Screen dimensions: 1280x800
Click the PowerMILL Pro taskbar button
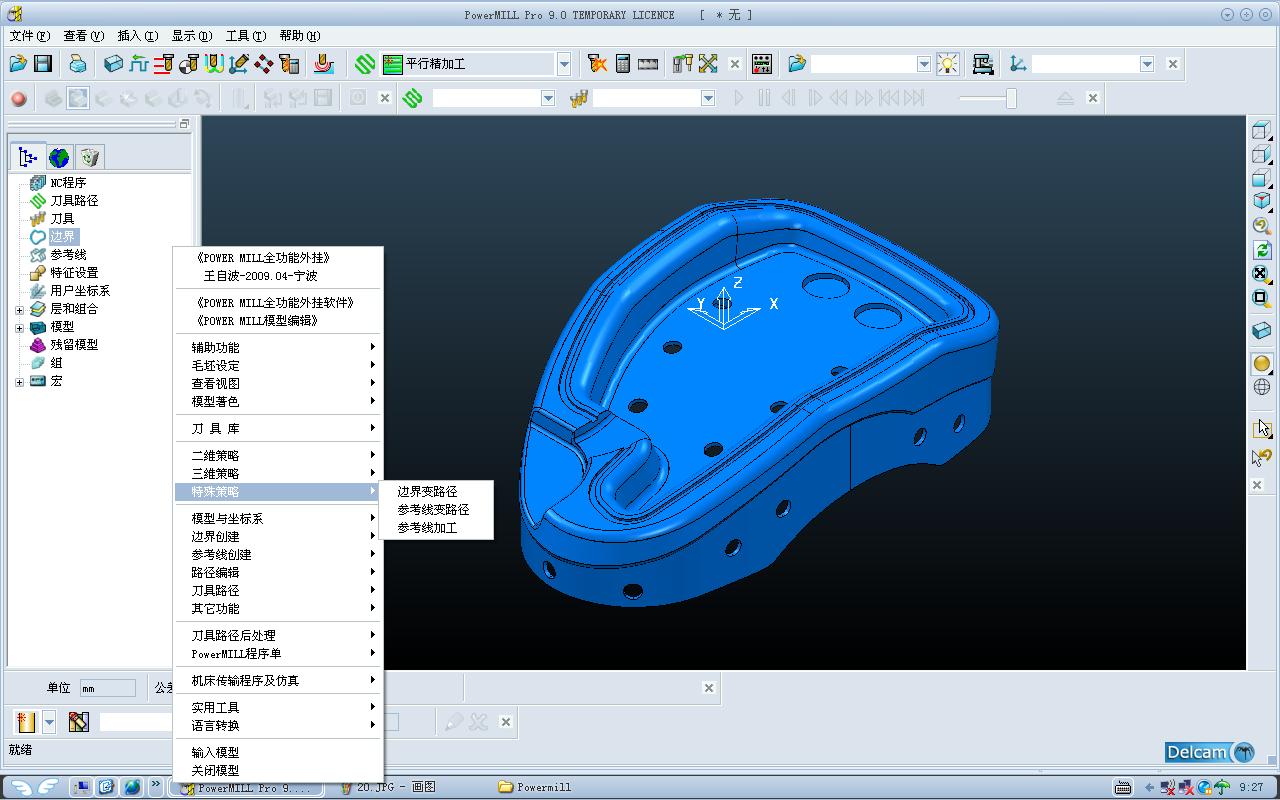245,787
